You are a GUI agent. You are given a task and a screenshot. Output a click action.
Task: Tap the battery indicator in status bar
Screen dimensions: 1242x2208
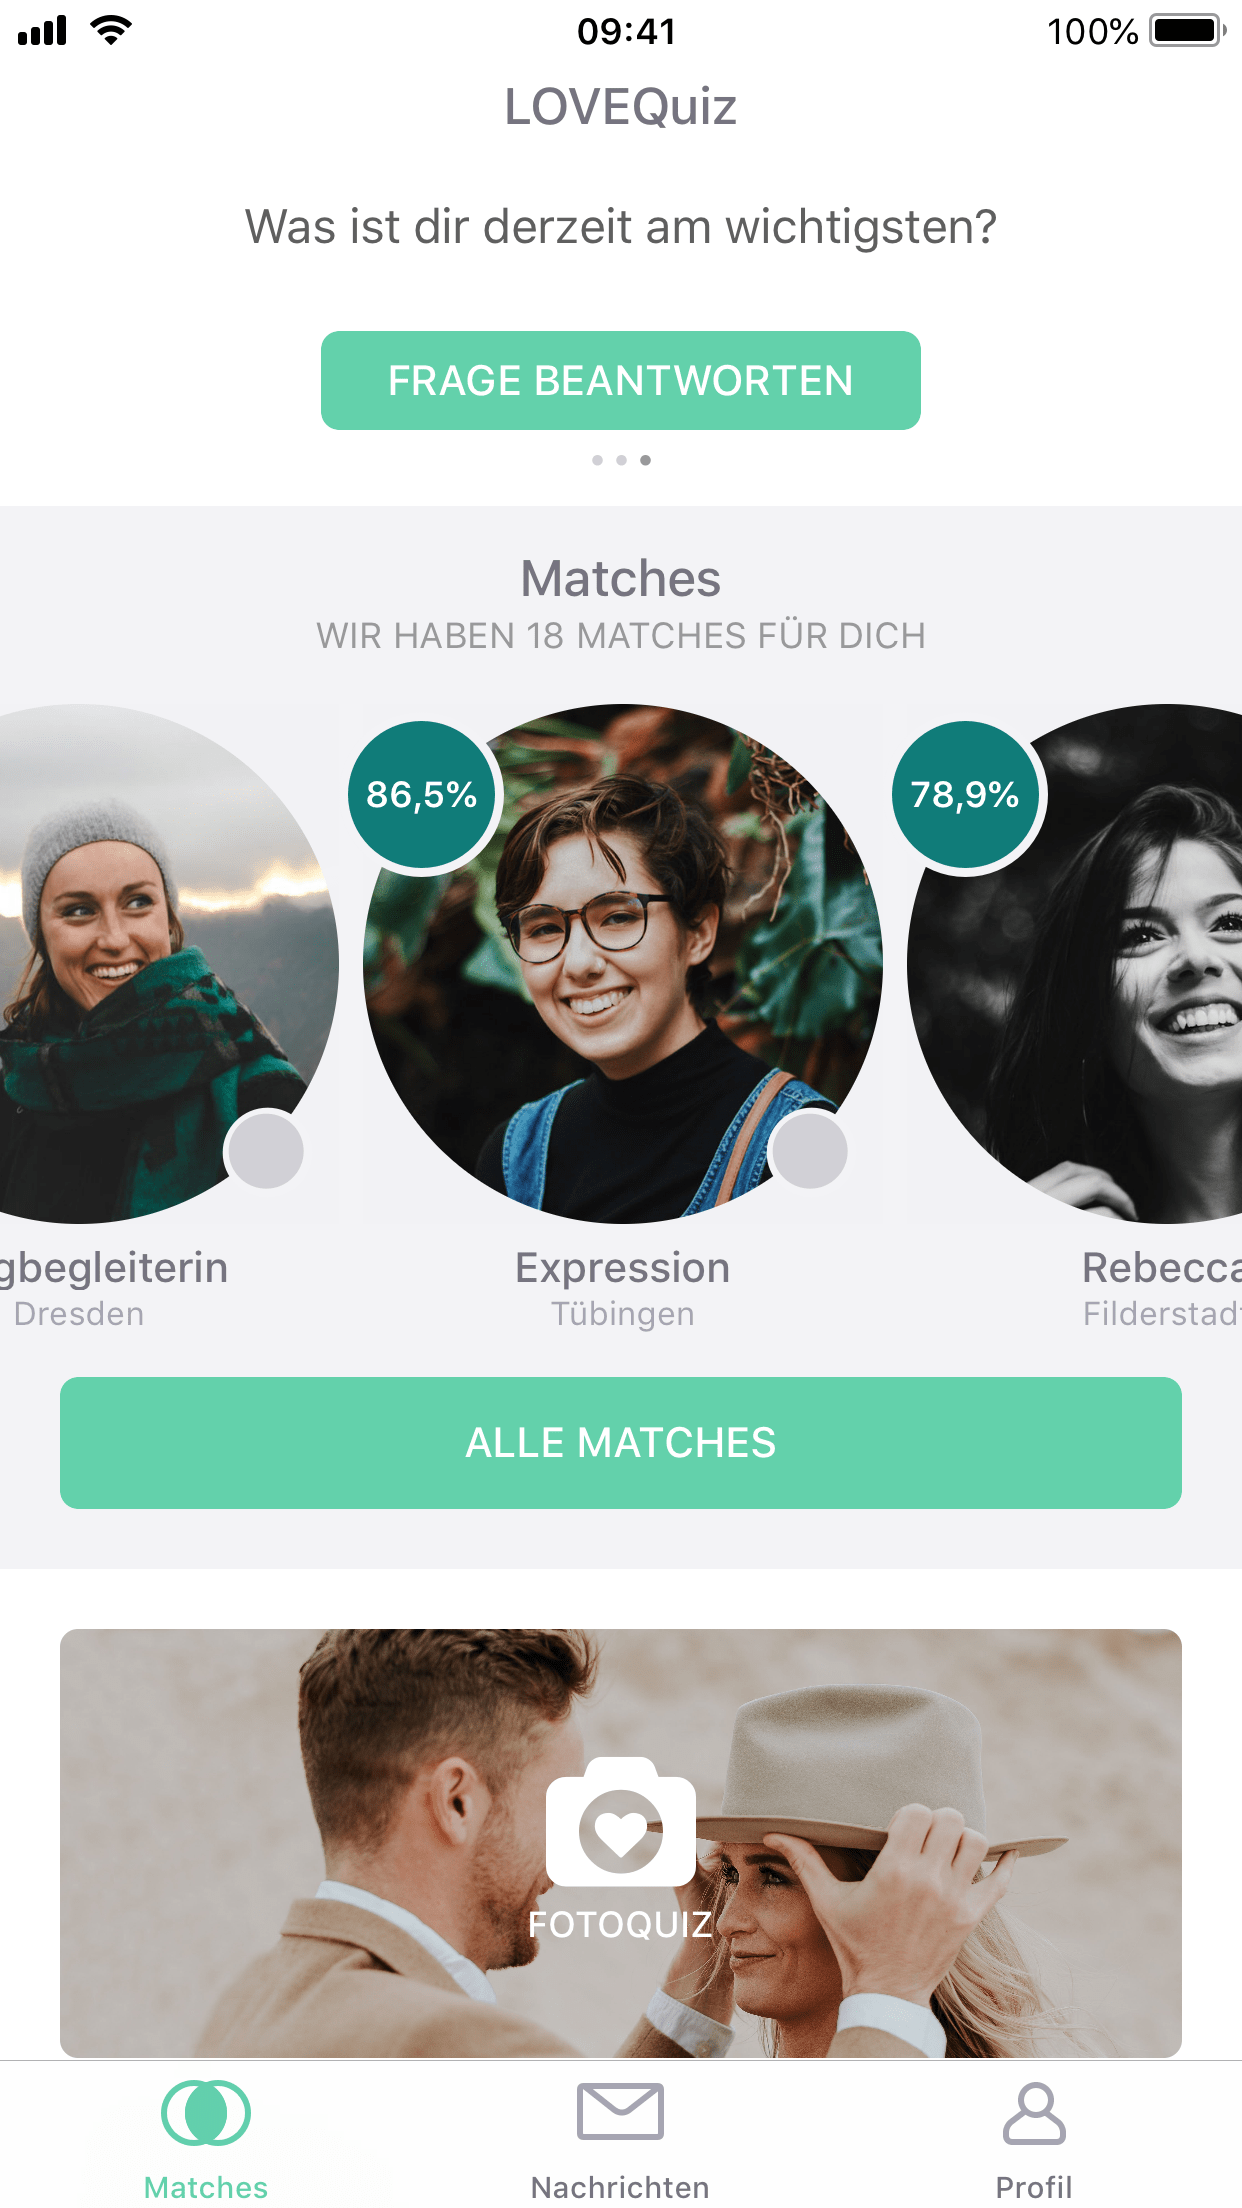coord(1188,31)
